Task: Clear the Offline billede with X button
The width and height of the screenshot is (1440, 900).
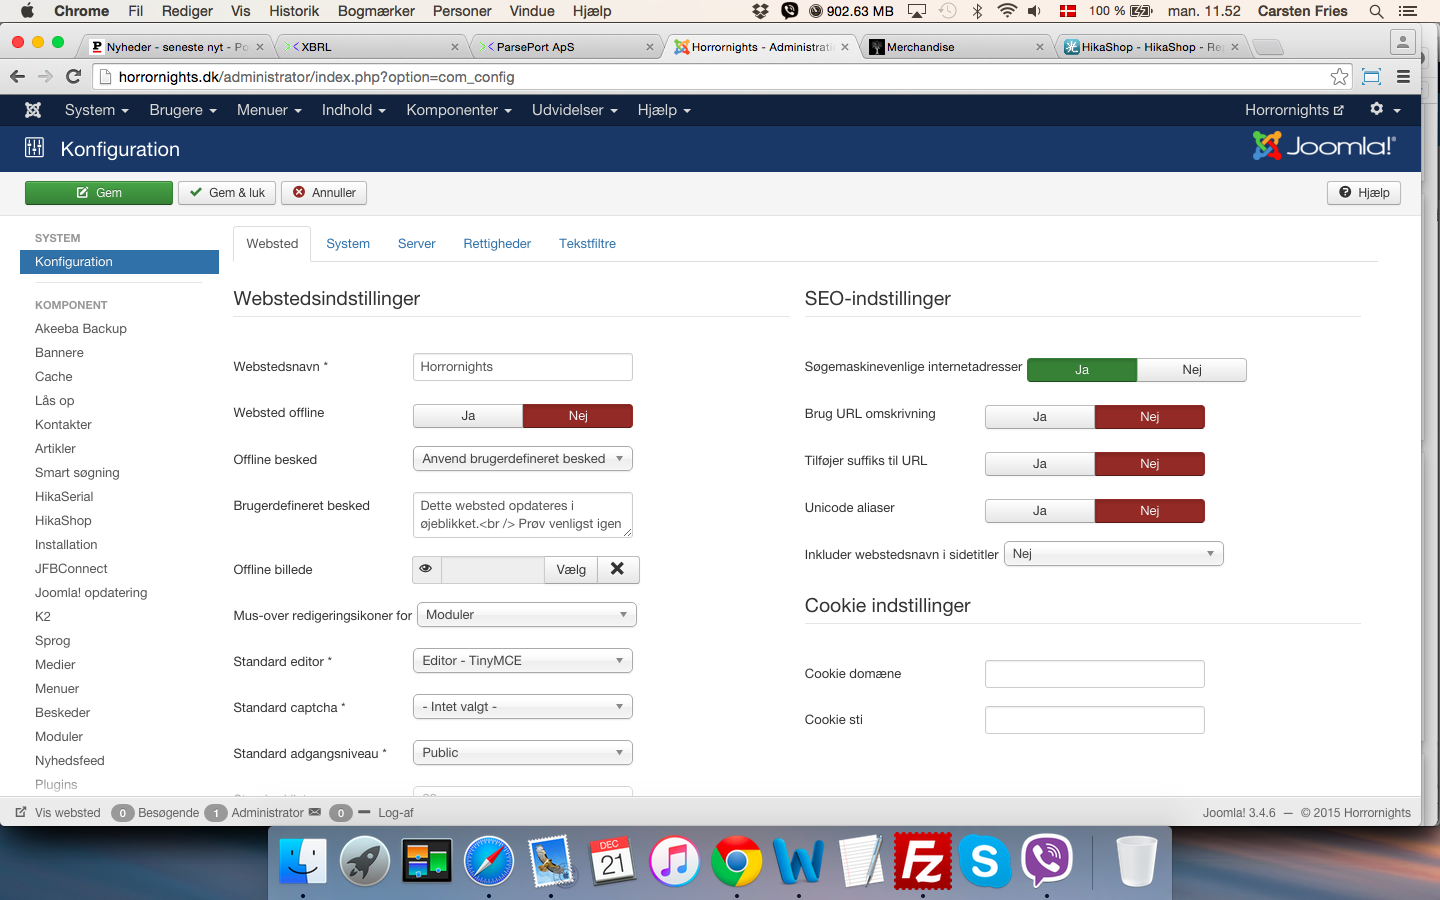Action: pyautogui.click(x=618, y=569)
